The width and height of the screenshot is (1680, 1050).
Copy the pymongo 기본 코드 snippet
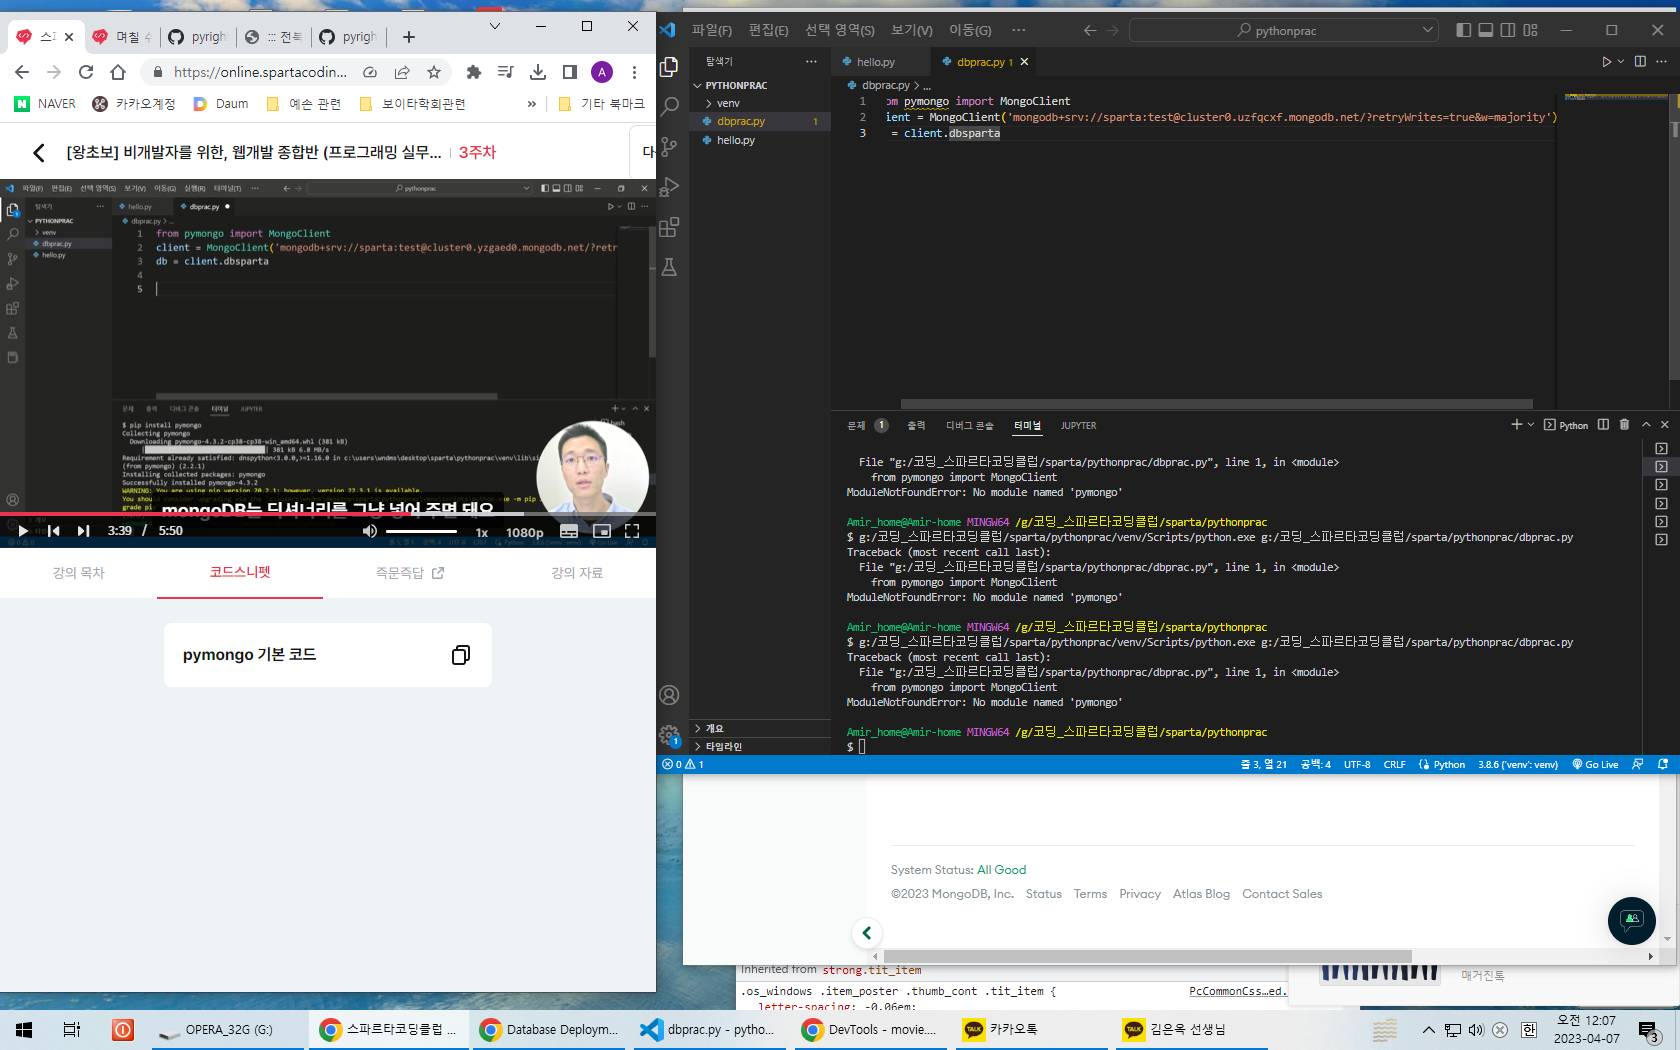coord(461,655)
